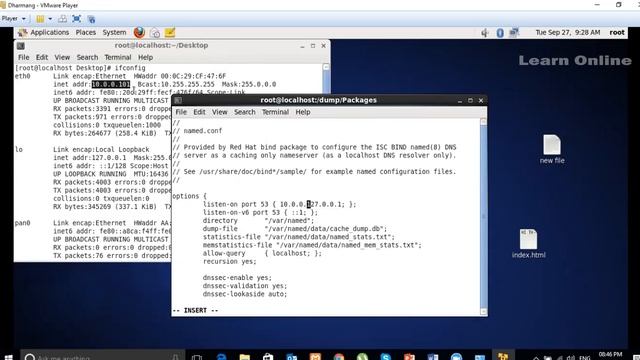Open Search menu in dump/Packages terminal
The width and height of the screenshot is (640, 360).
[244, 112]
